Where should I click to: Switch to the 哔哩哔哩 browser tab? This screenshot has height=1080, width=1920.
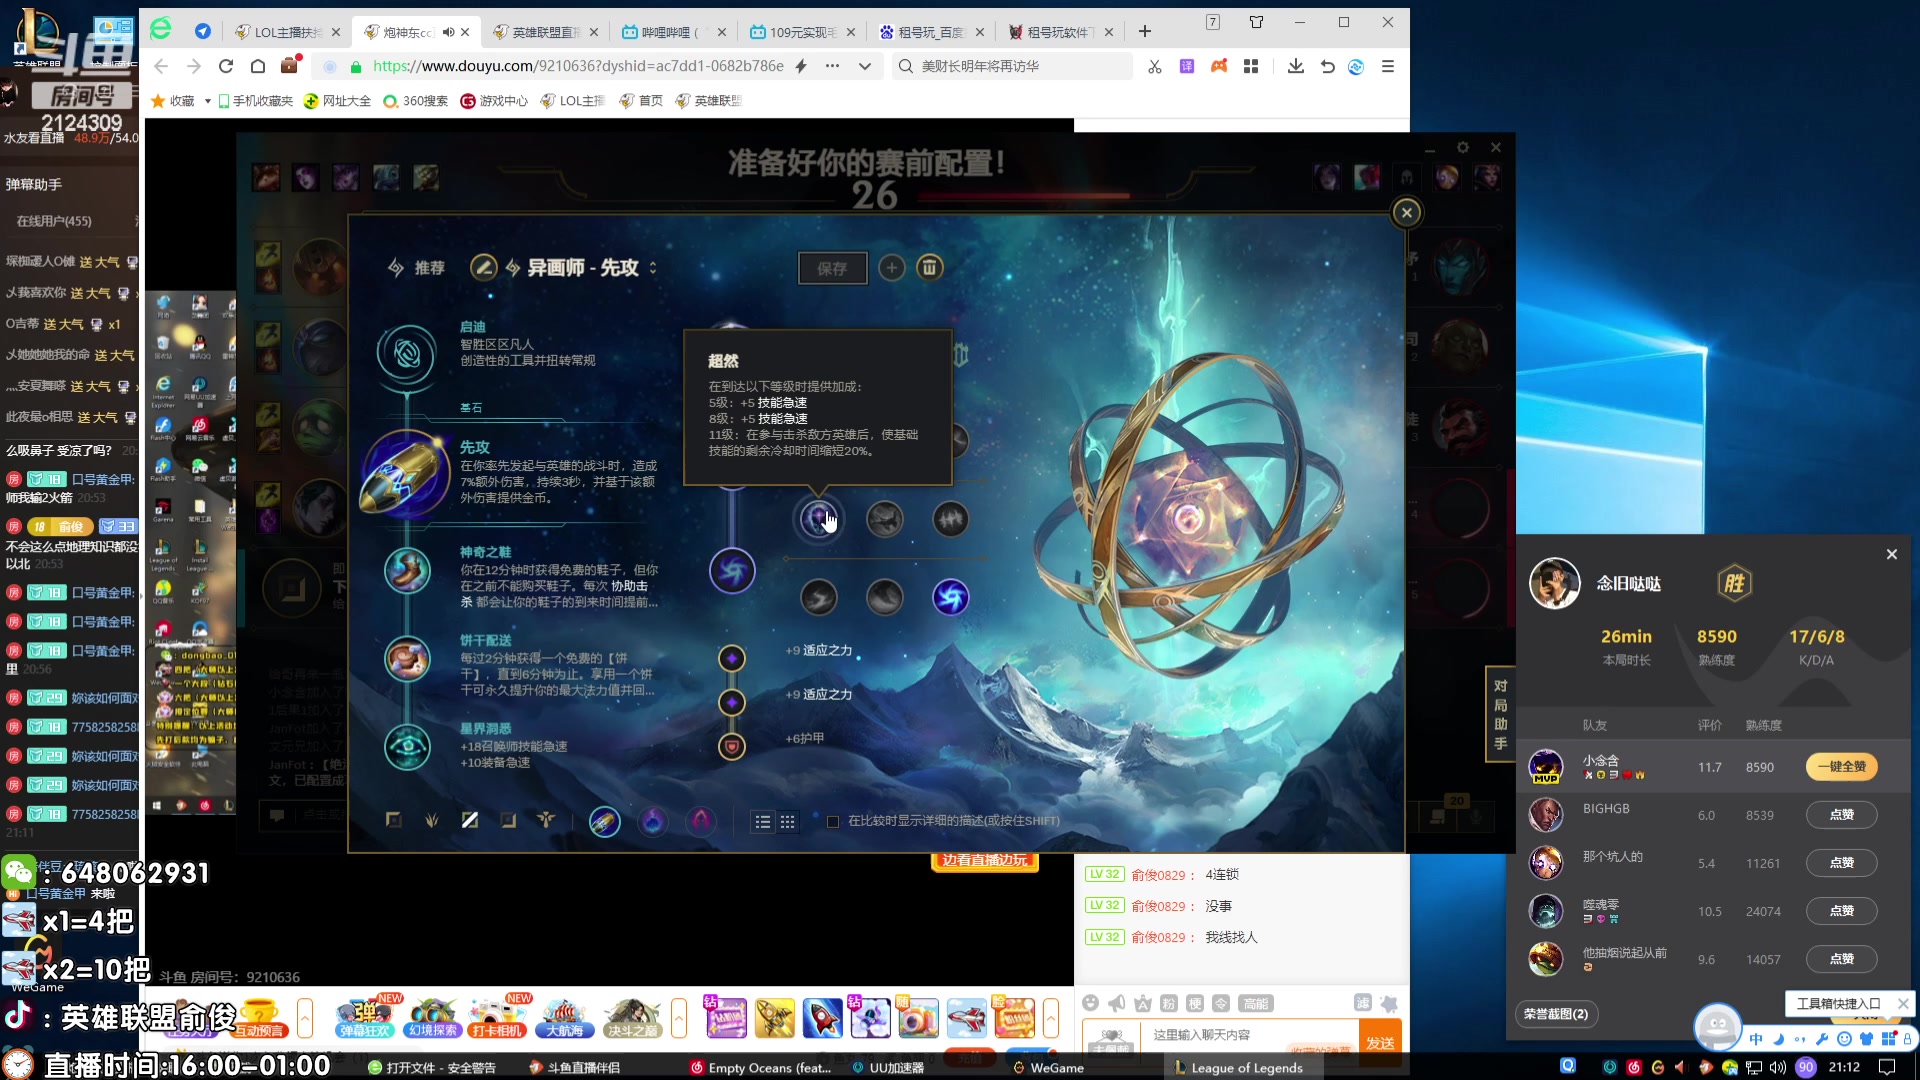click(x=674, y=32)
